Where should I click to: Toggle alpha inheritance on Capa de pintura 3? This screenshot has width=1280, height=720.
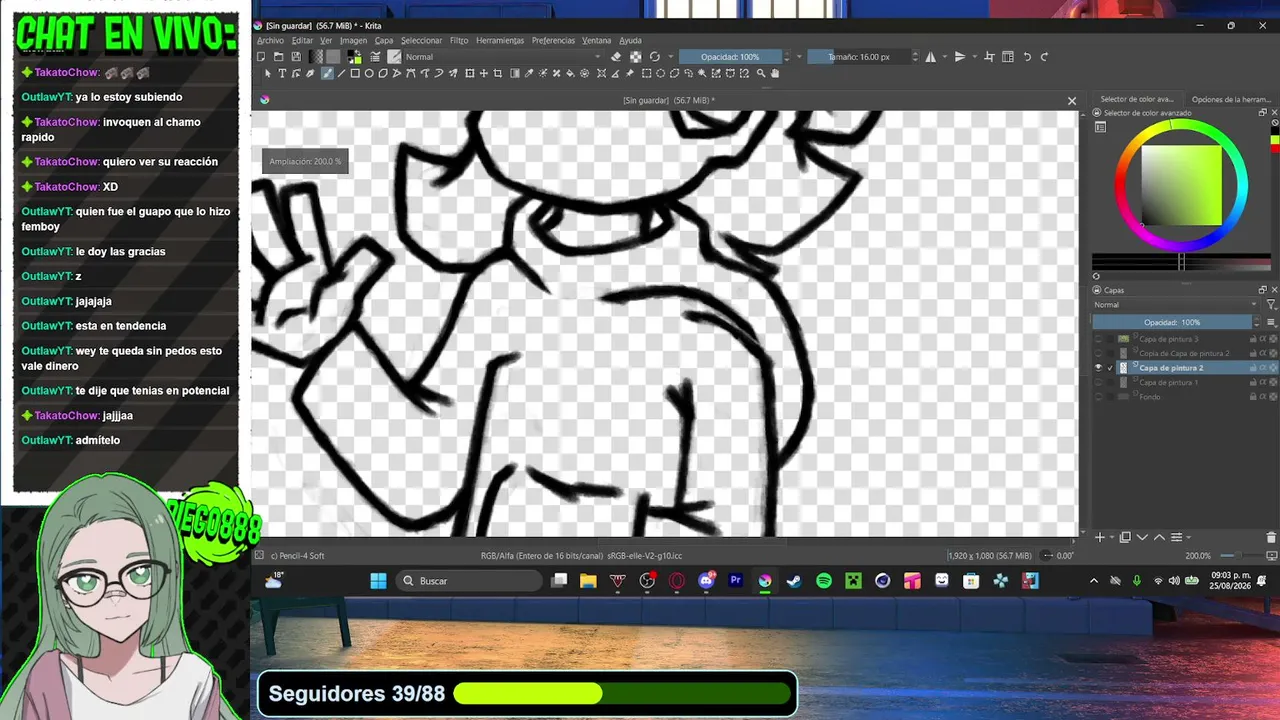(x=1262, y=339)
